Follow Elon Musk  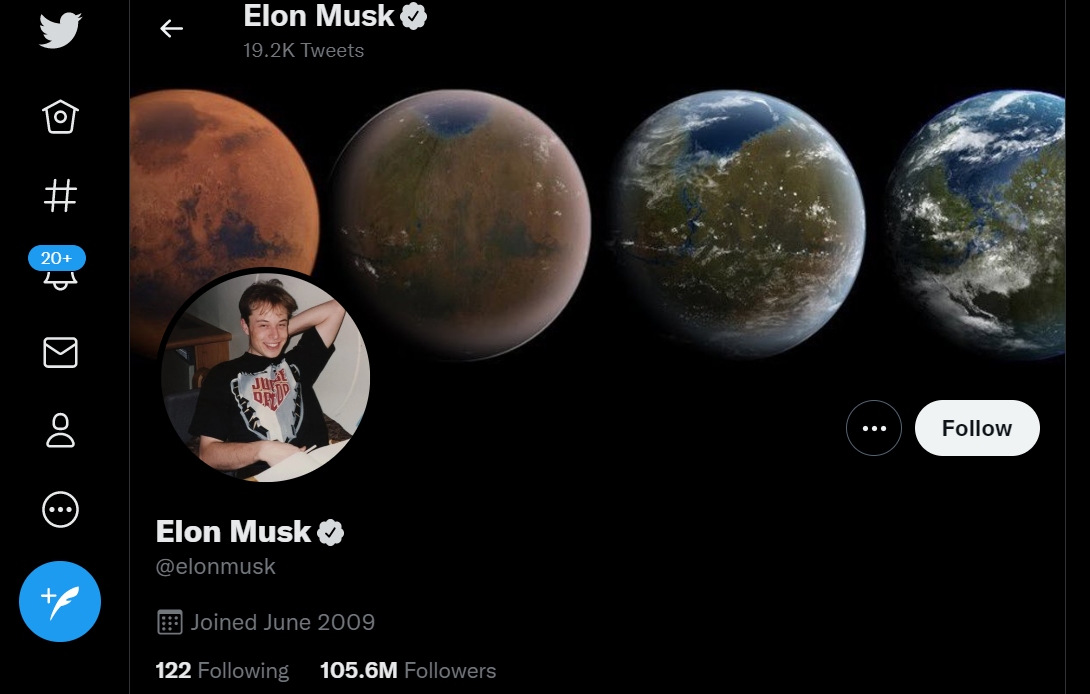click(x=977, y=428)
